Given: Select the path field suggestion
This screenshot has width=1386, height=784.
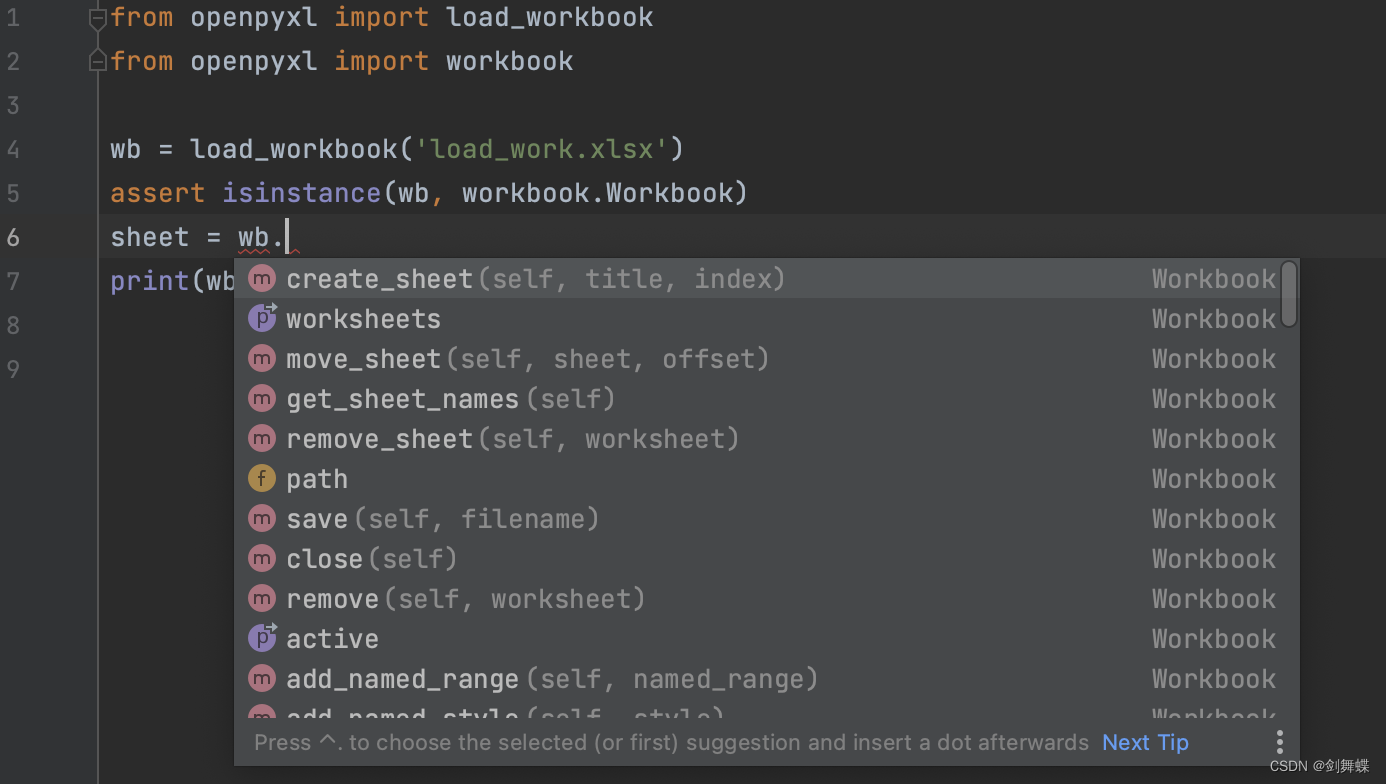Looking at the screenshot, I should (757, 479).
